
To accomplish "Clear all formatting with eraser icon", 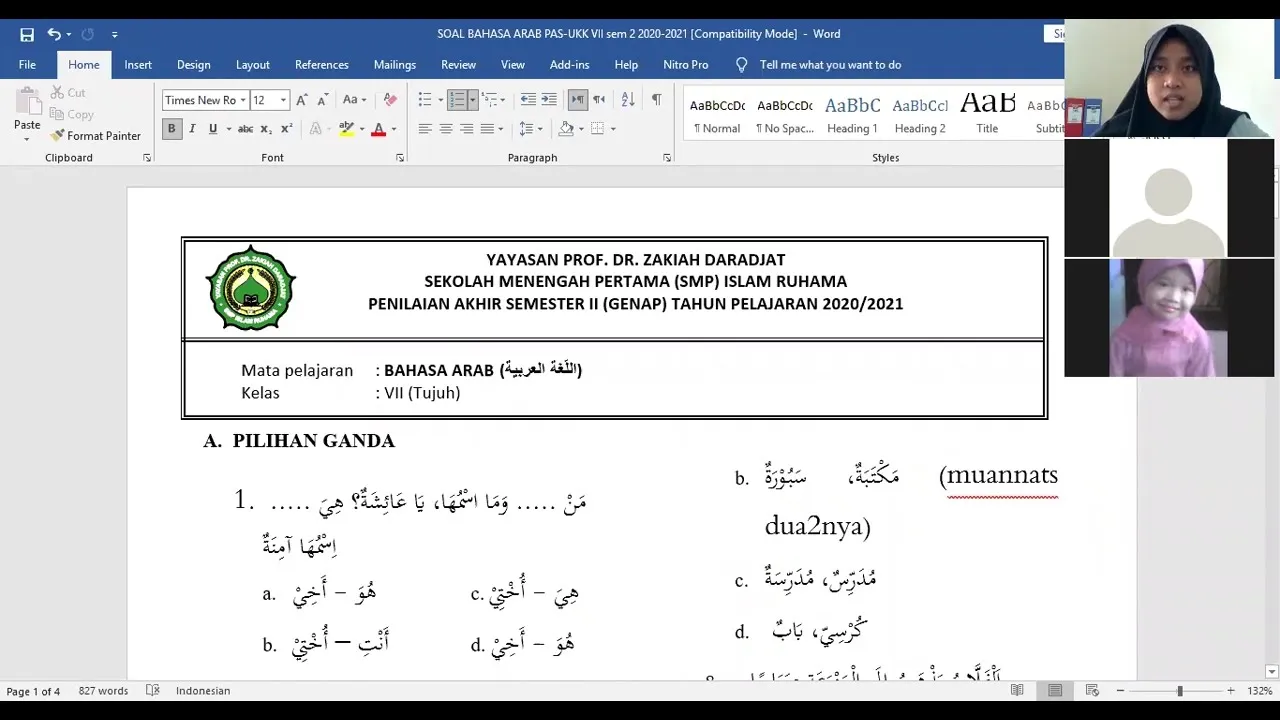I will coord(390,100).
